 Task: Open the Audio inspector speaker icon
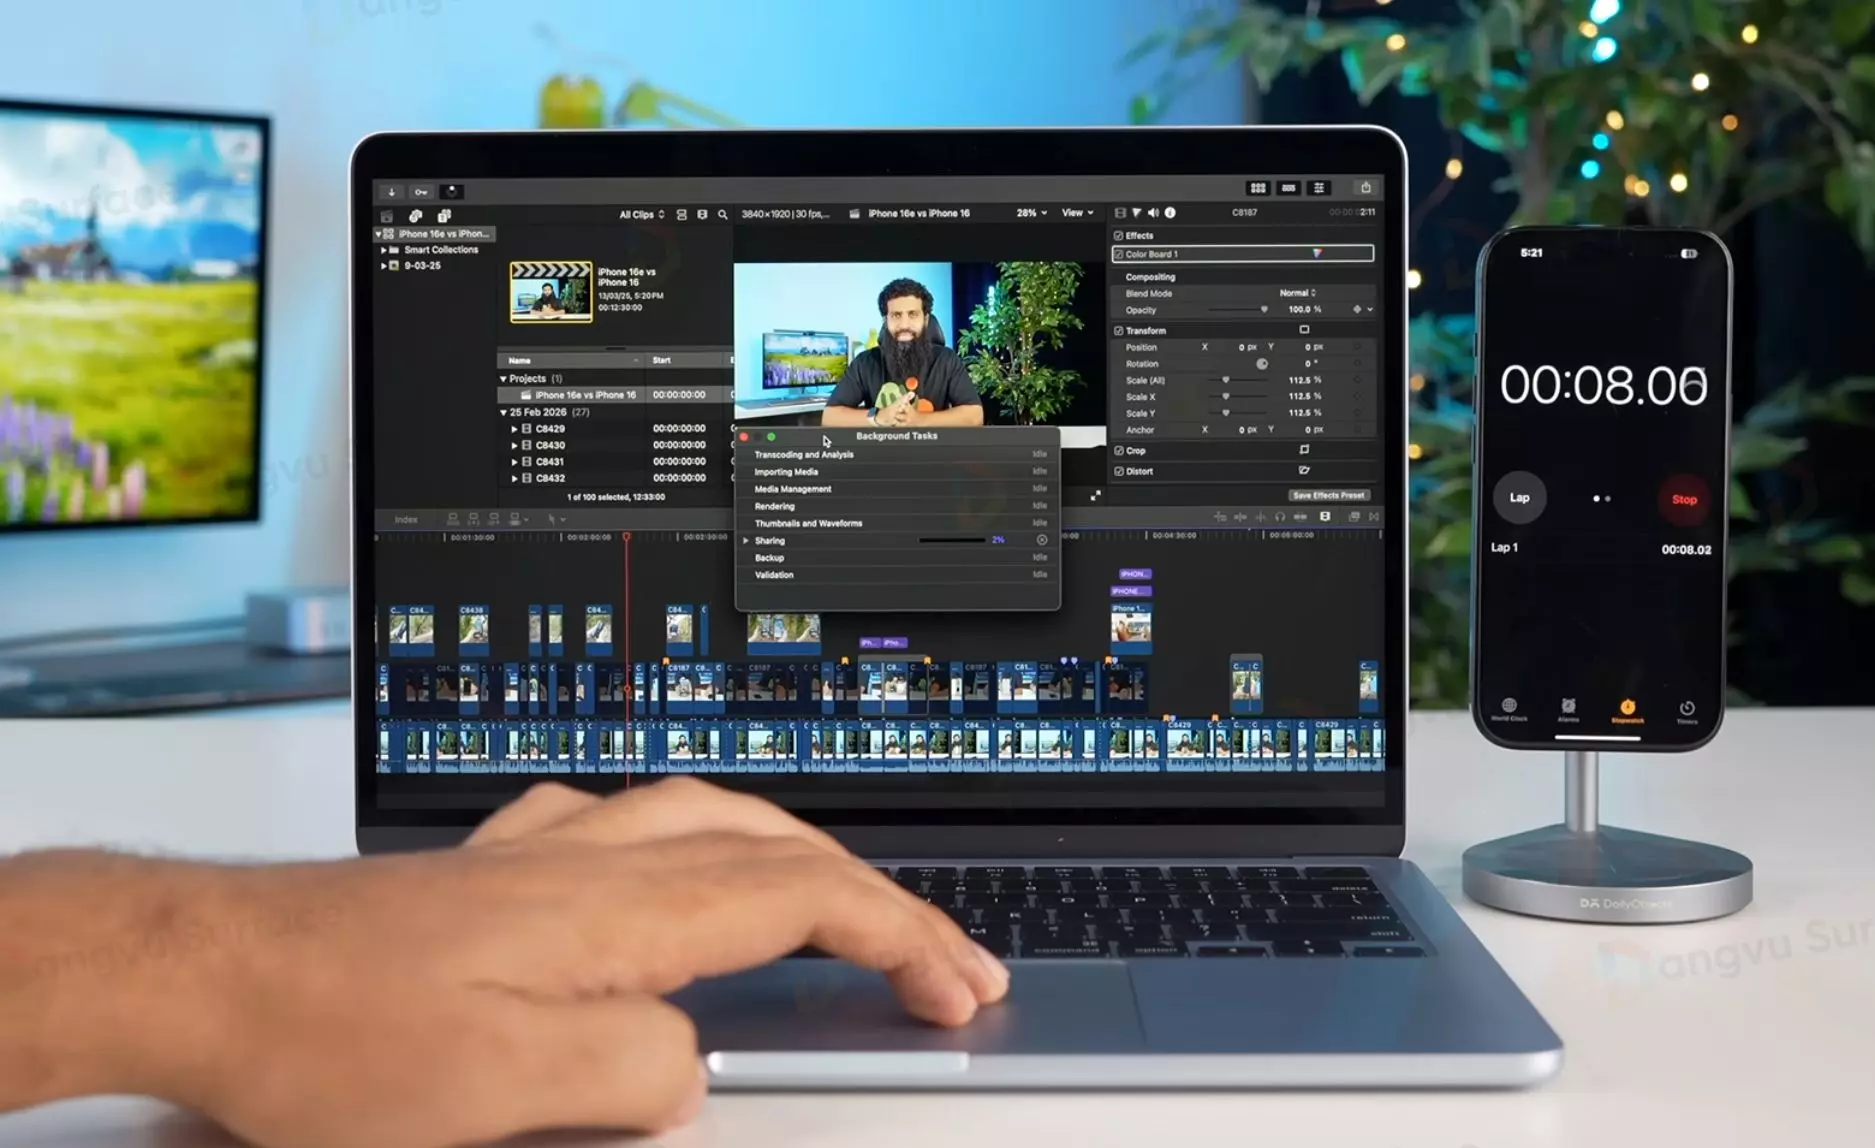click(x=1153, y=213)
